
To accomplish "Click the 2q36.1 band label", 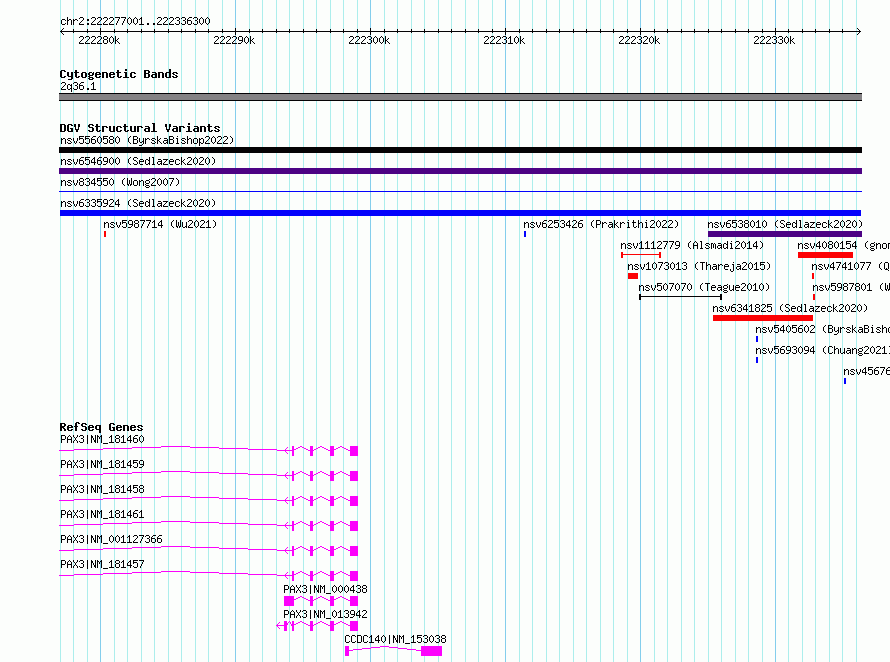I will tap(78, 86).
